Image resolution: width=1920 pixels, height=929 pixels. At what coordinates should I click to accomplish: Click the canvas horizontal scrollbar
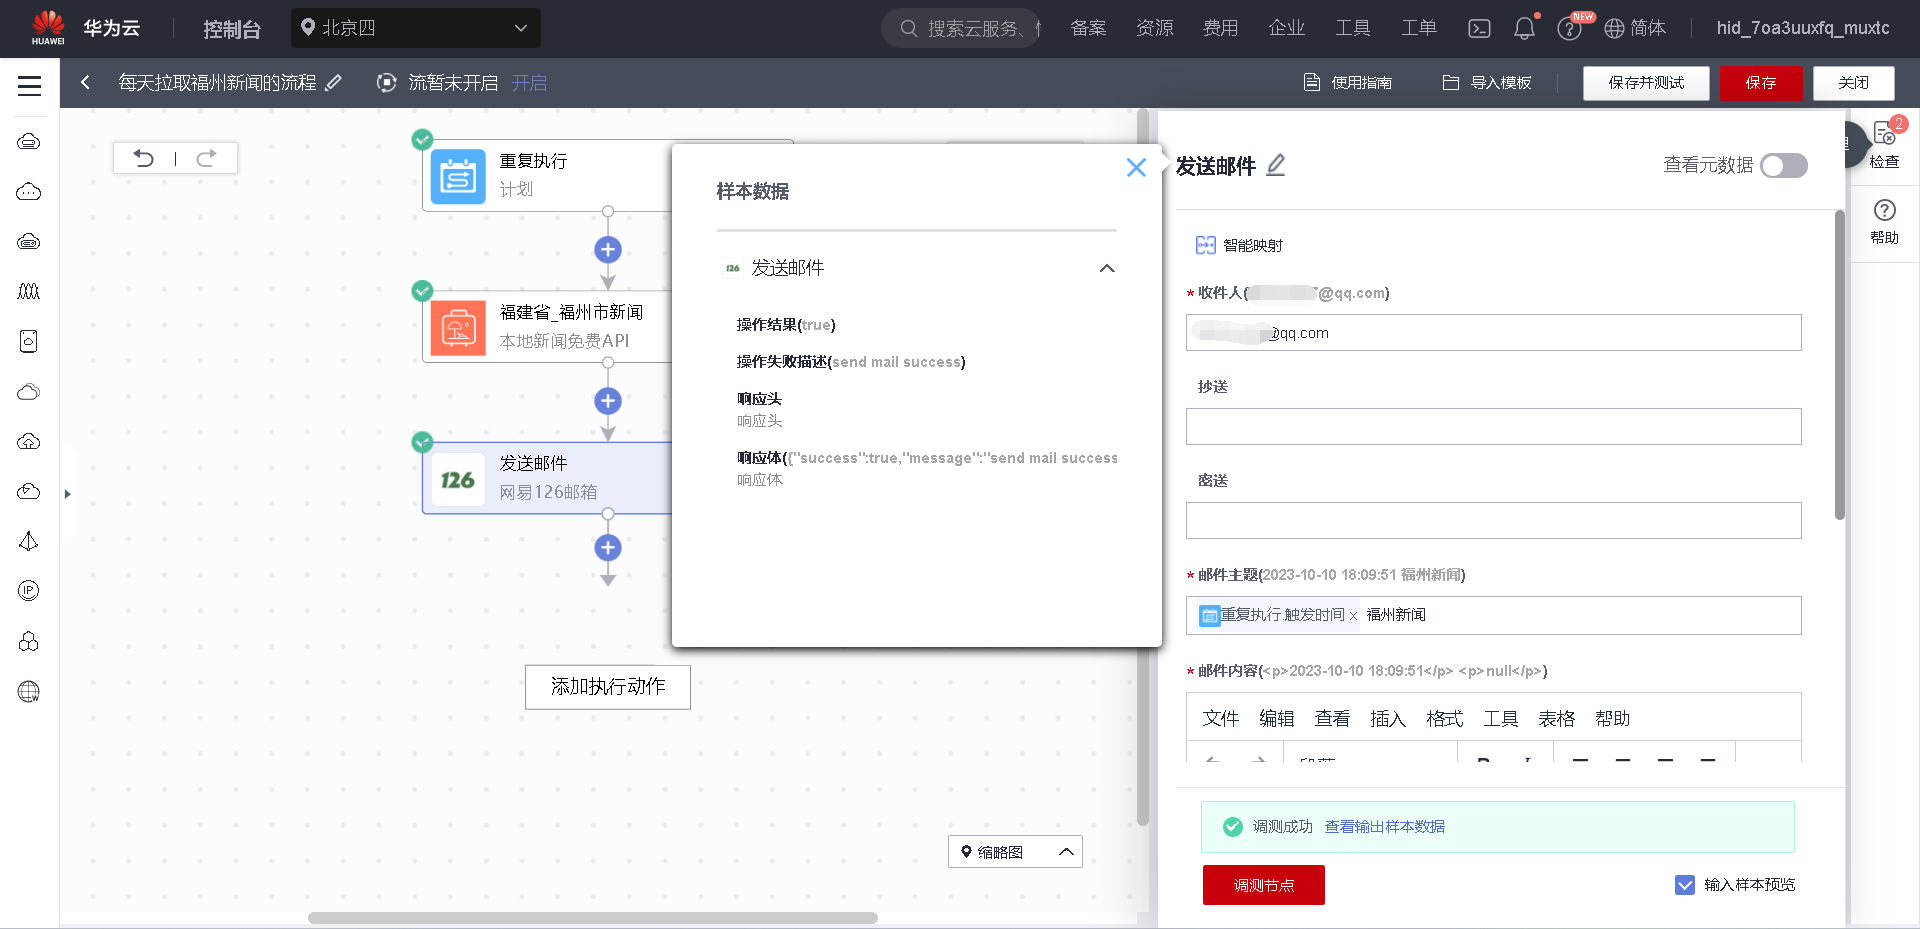click(x=593, y=918)
